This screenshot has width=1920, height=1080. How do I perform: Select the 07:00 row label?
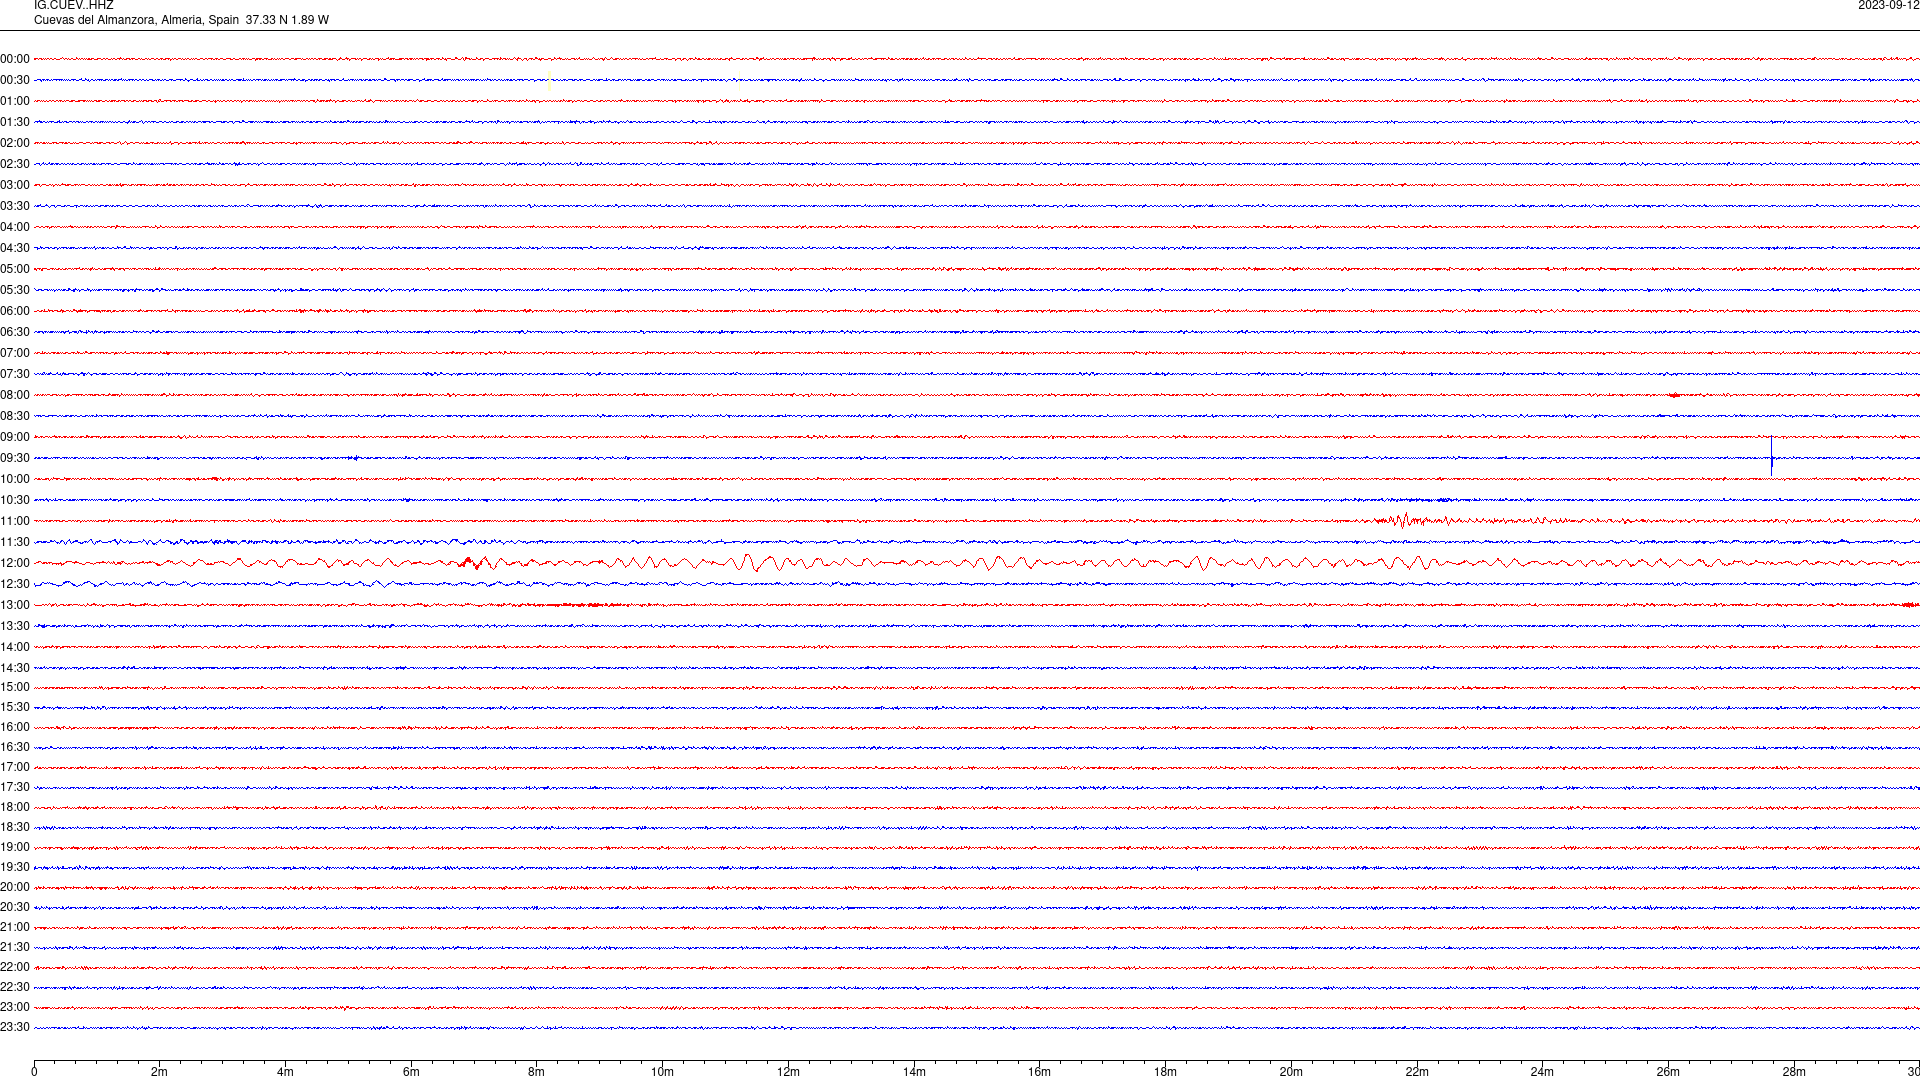15,353
